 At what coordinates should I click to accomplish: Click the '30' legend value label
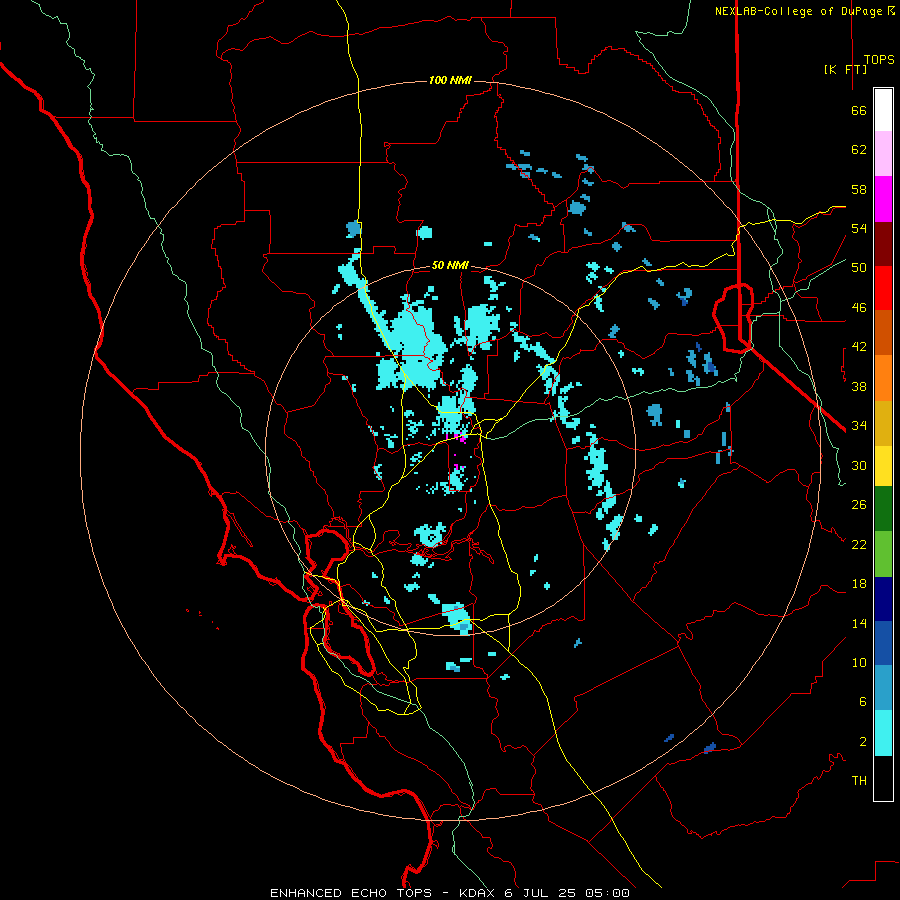tap(859, 465)
